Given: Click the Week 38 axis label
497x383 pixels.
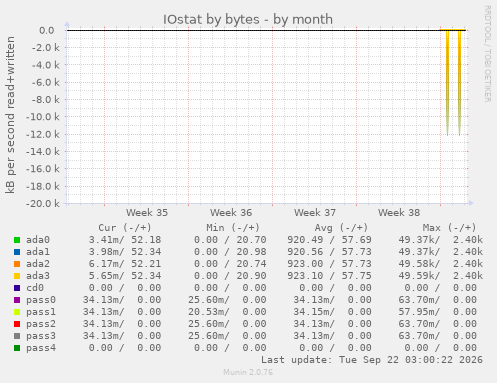Looking at the screenshot, I should (399, 213).
